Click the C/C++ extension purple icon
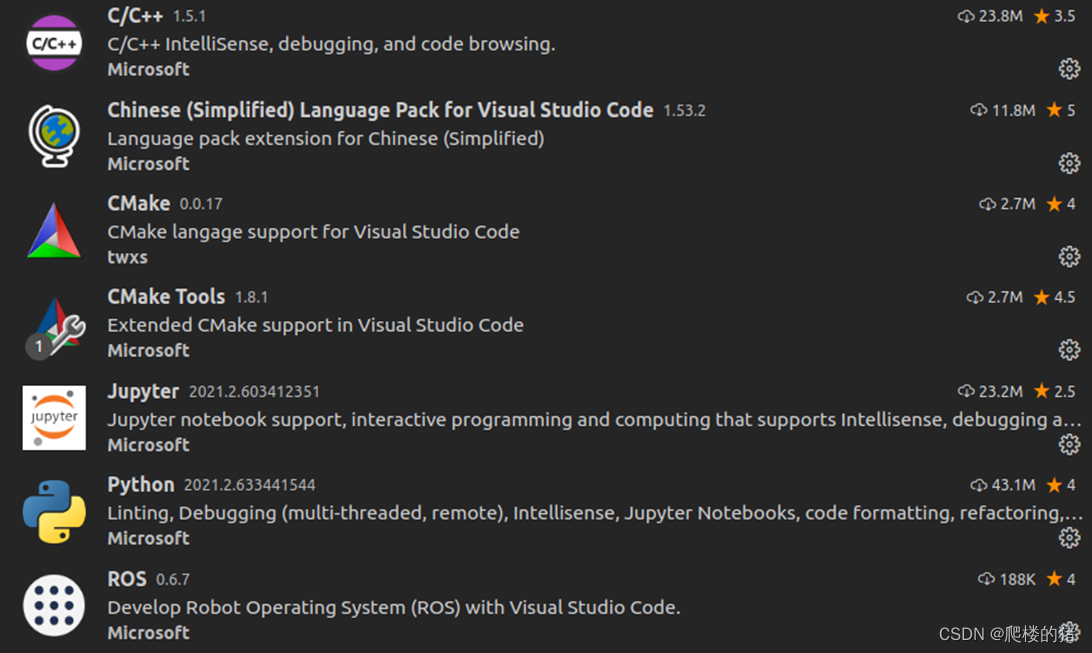The width and height of the screenshot is (1092, 653). click(54, 43)
